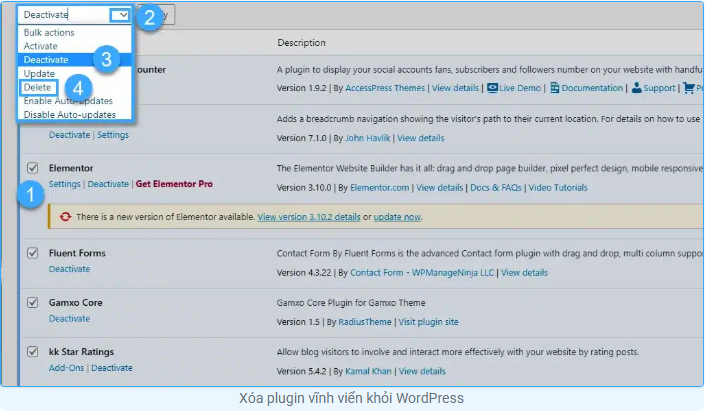The height and width of the screenshot is (413, 705).
Task: Click the Elementor plugin name
Action: click(x=71, y=168)
